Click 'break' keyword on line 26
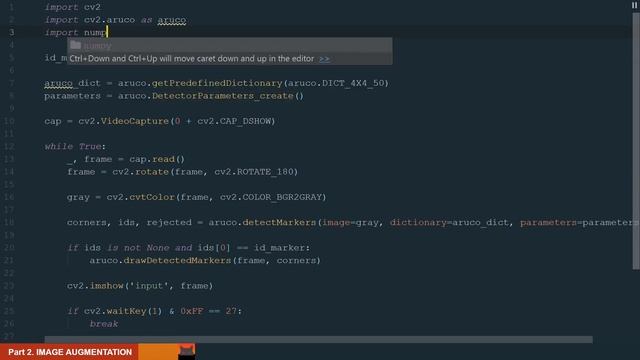Image resolution: width=640 pixels, height=360 pixels. (x=104, y=324)
